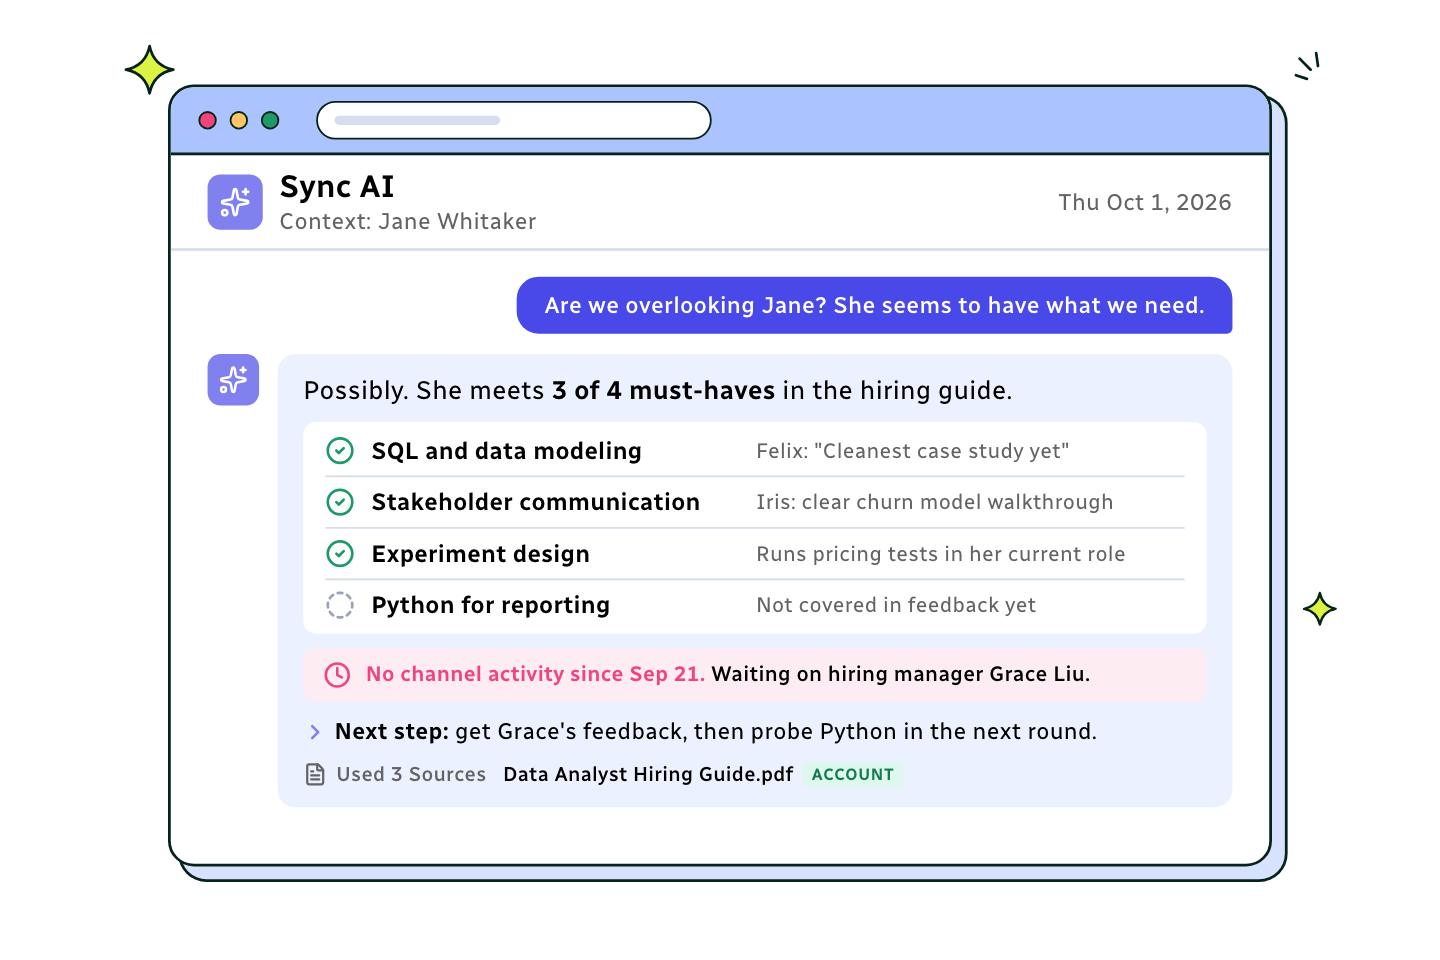Click the browser address bar
Image resolution: width=1440 pixels, height=960 pixels.
514,120
